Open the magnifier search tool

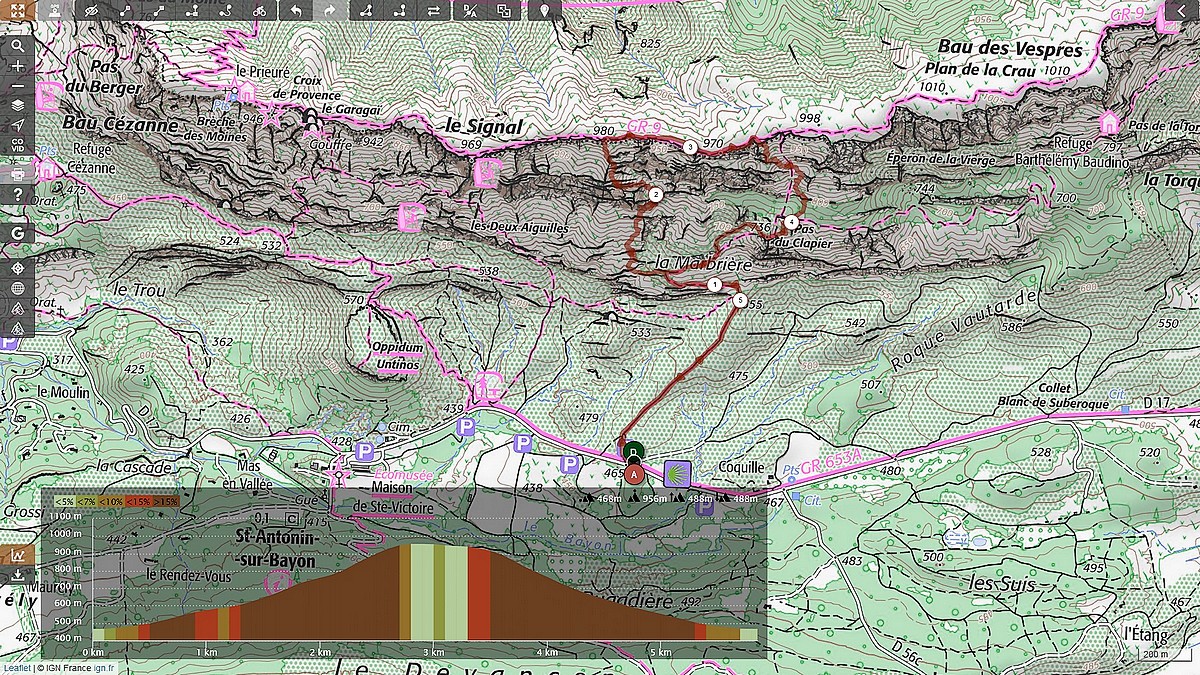18,46
